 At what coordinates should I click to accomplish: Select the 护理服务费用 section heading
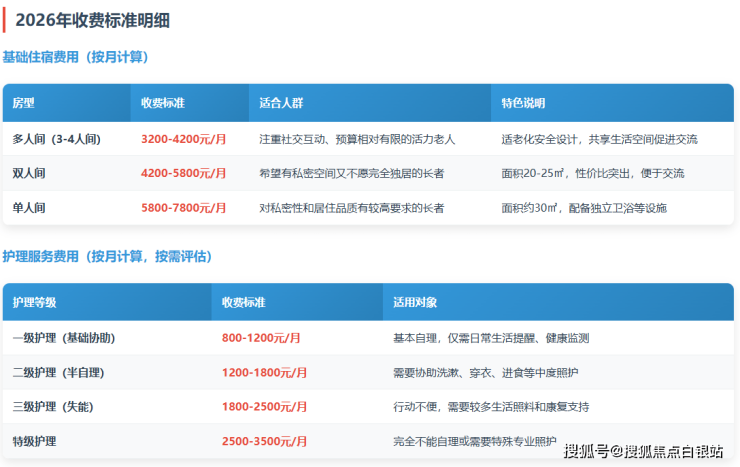click(107, 257)
